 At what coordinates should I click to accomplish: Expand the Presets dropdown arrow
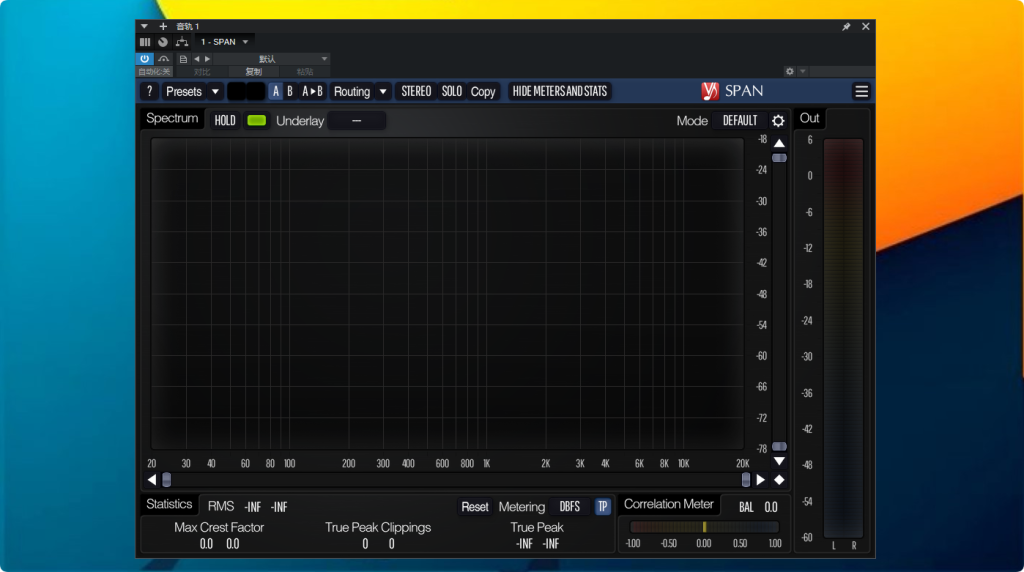[215, 91]
